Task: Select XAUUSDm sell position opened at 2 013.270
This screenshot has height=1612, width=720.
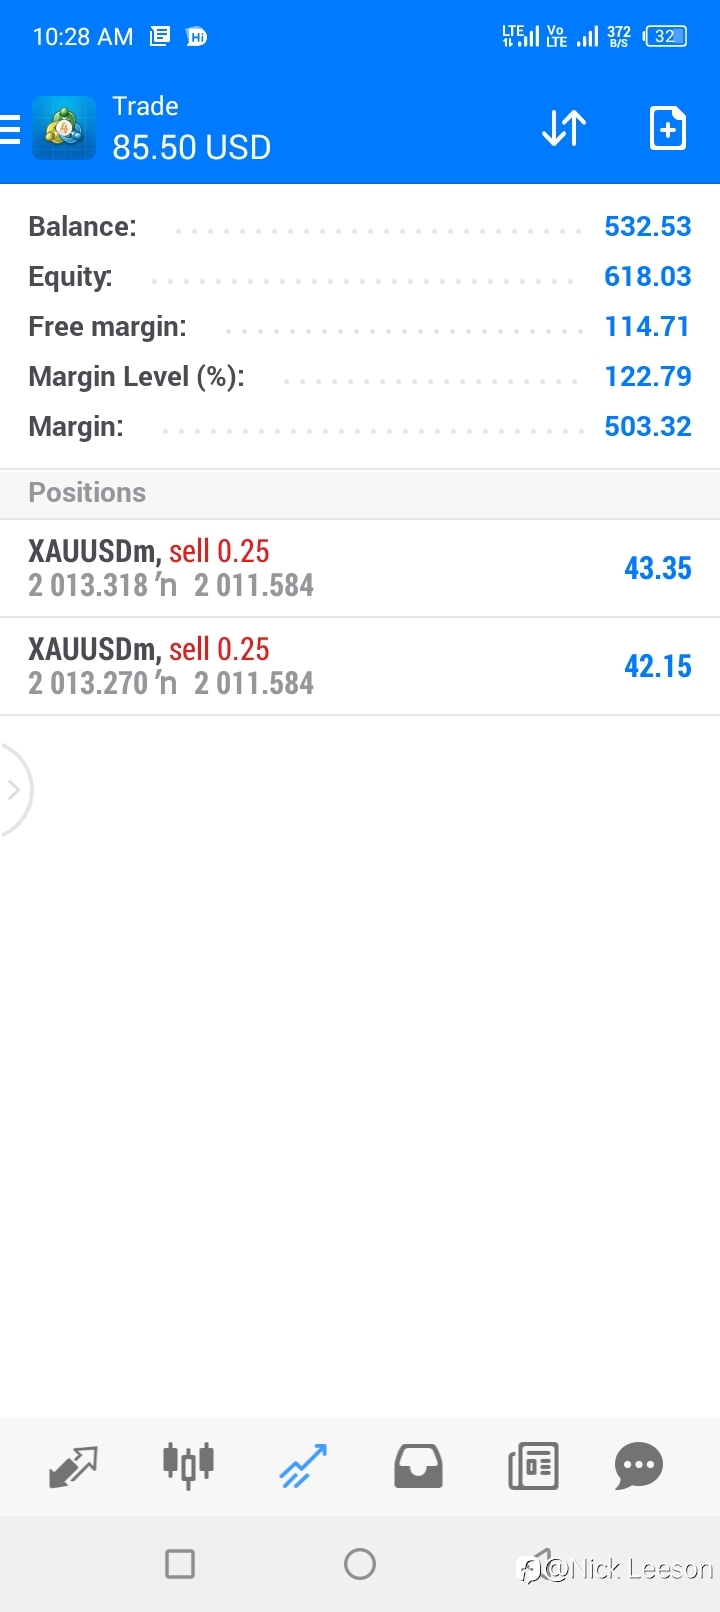Action: 360,666
